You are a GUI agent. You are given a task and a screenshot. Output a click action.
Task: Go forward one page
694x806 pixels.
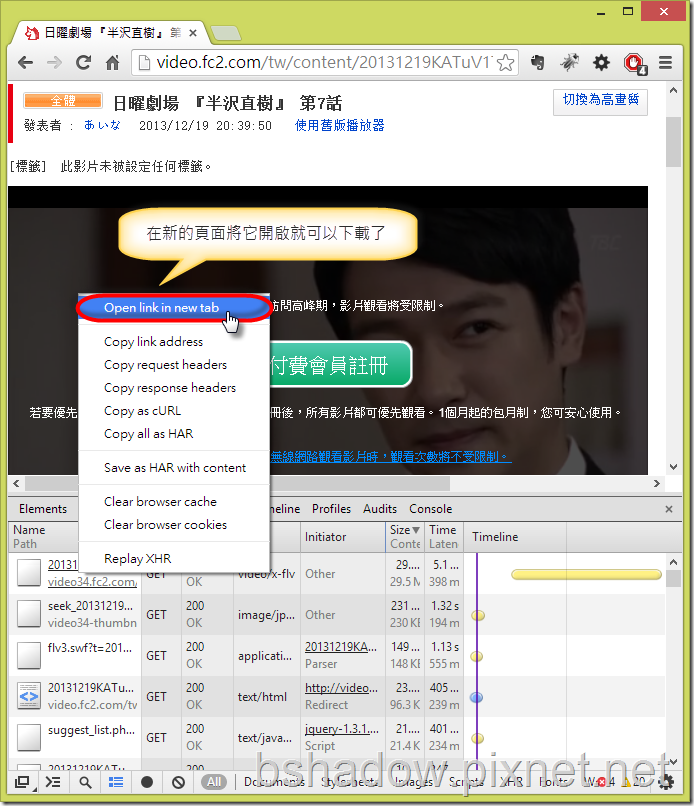54,63
